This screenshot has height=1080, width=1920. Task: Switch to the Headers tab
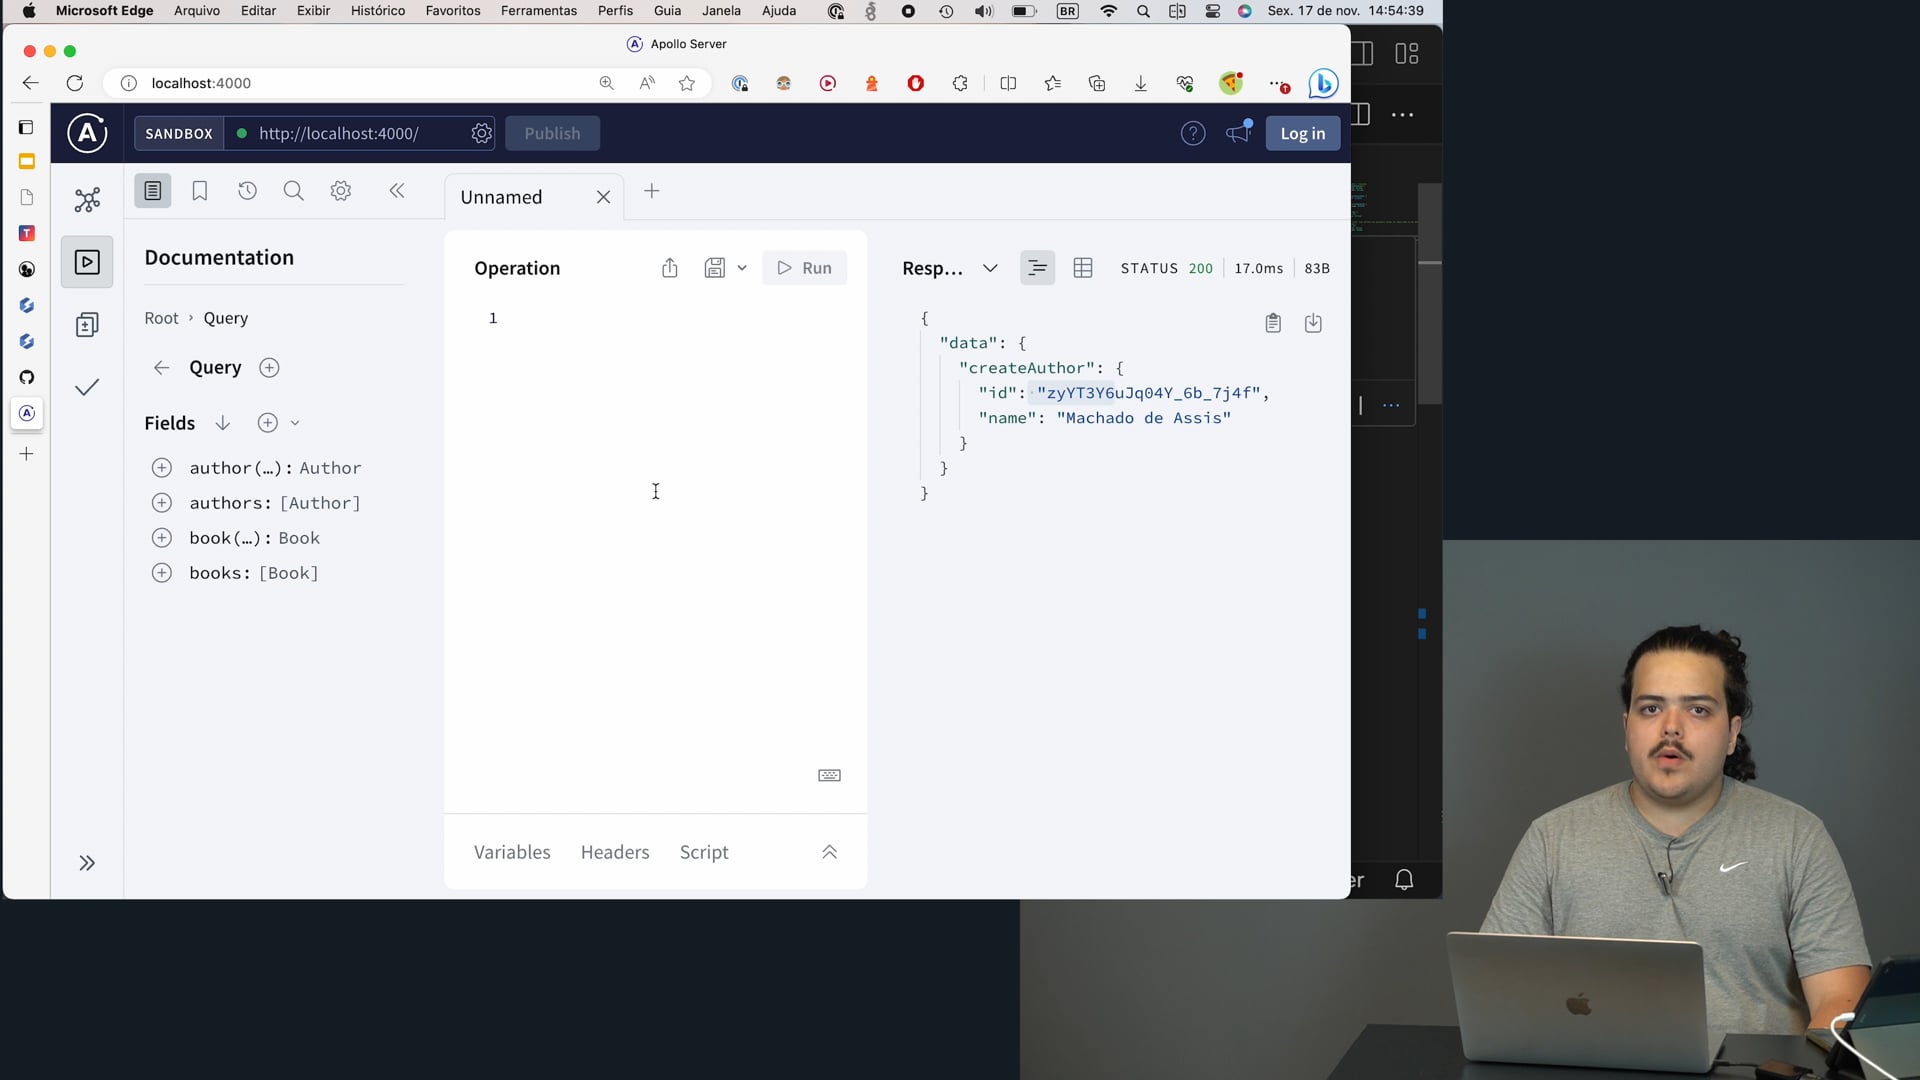[615, 852]
